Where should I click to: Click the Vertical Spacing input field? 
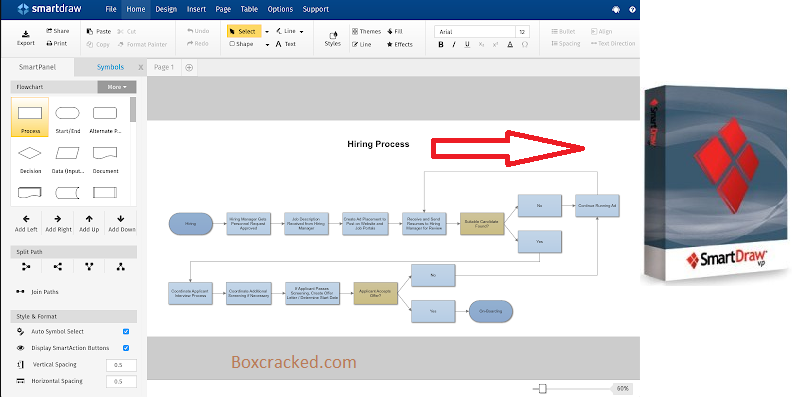(x=121, y=365)
